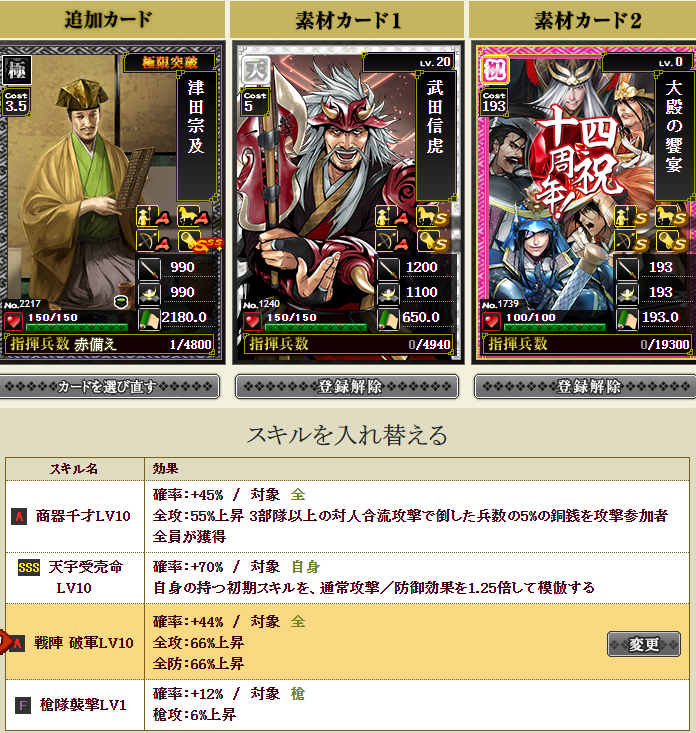Click カードを選び直す button

[x=109, y=387]
